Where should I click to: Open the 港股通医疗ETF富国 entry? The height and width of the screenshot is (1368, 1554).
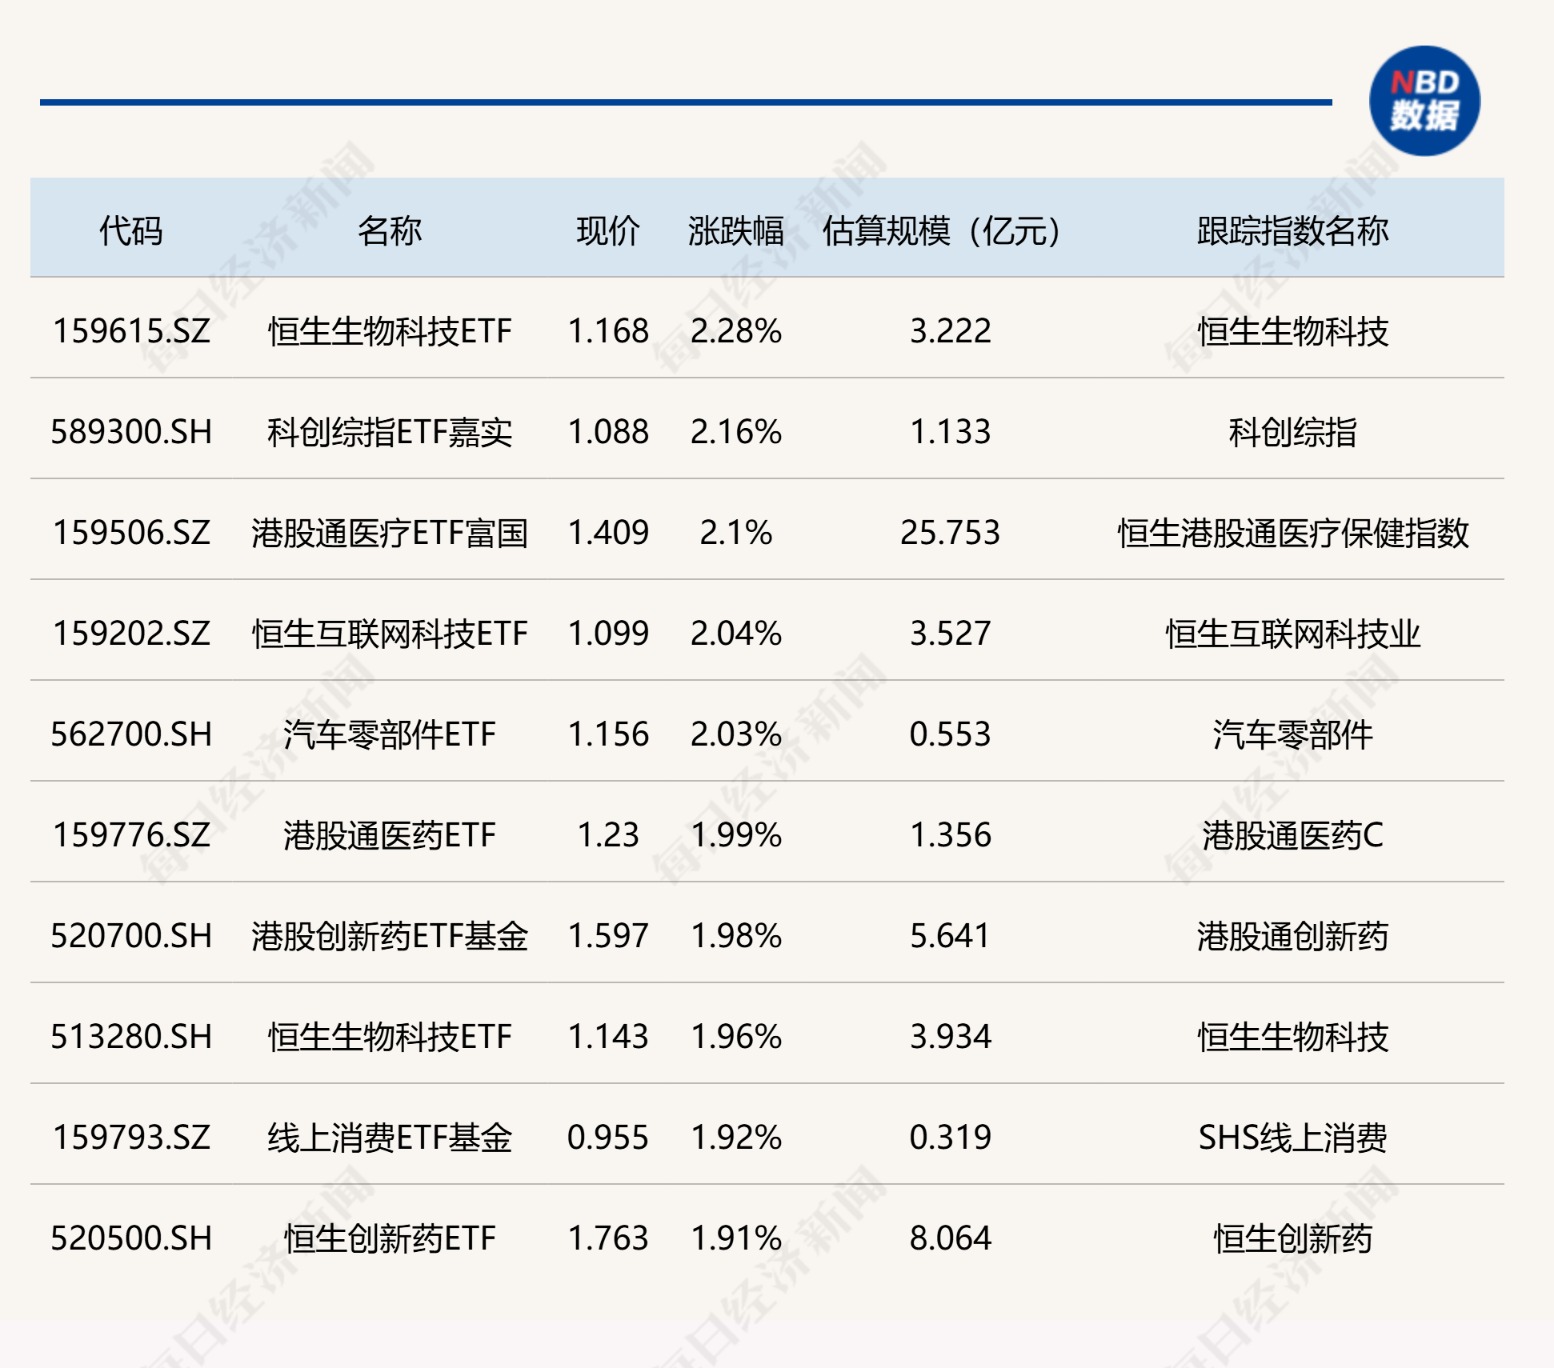coord(389,533)
